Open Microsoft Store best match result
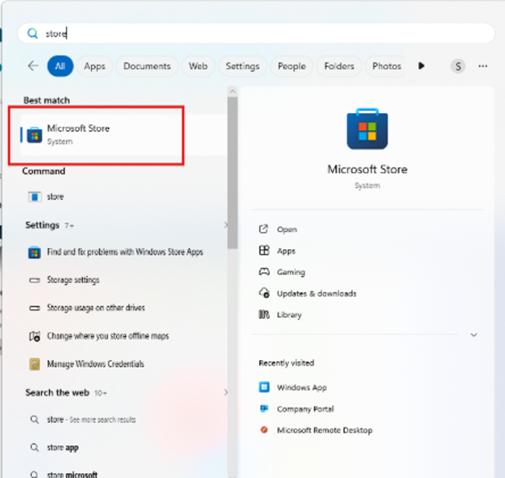This screenshot has height=478, width=505. 123,135
